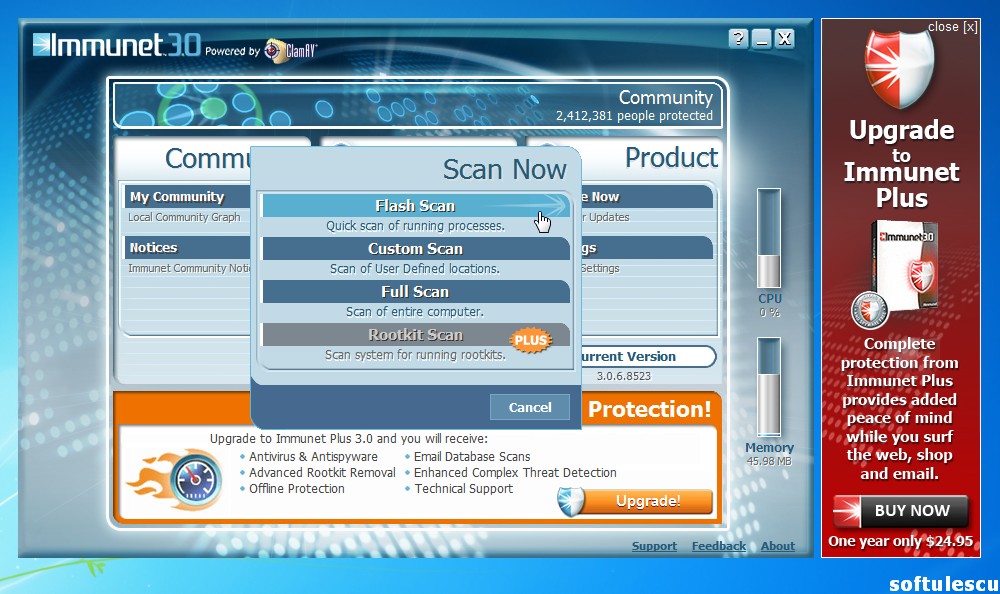Screen dimensions: 1000x594
Task: Click the Memory usage meter bar
Action: (768, 387)
